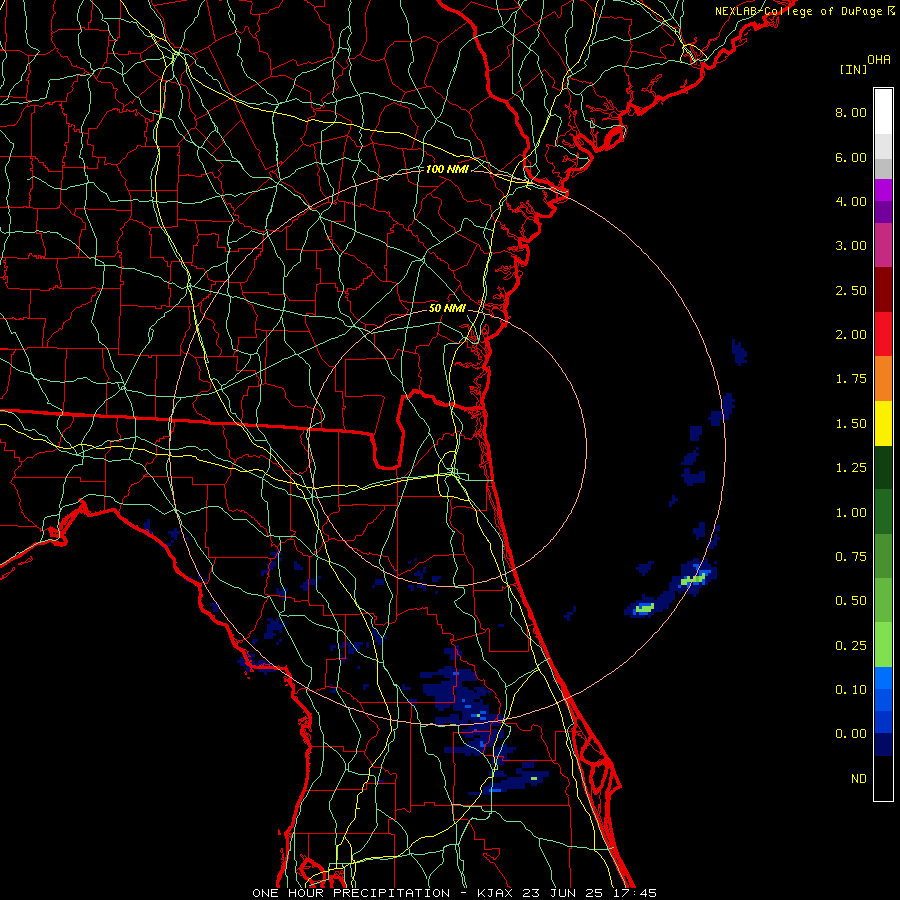The image size is (900, 900).
Task: Click the KJAX station identifier
Action: (495, 893)
